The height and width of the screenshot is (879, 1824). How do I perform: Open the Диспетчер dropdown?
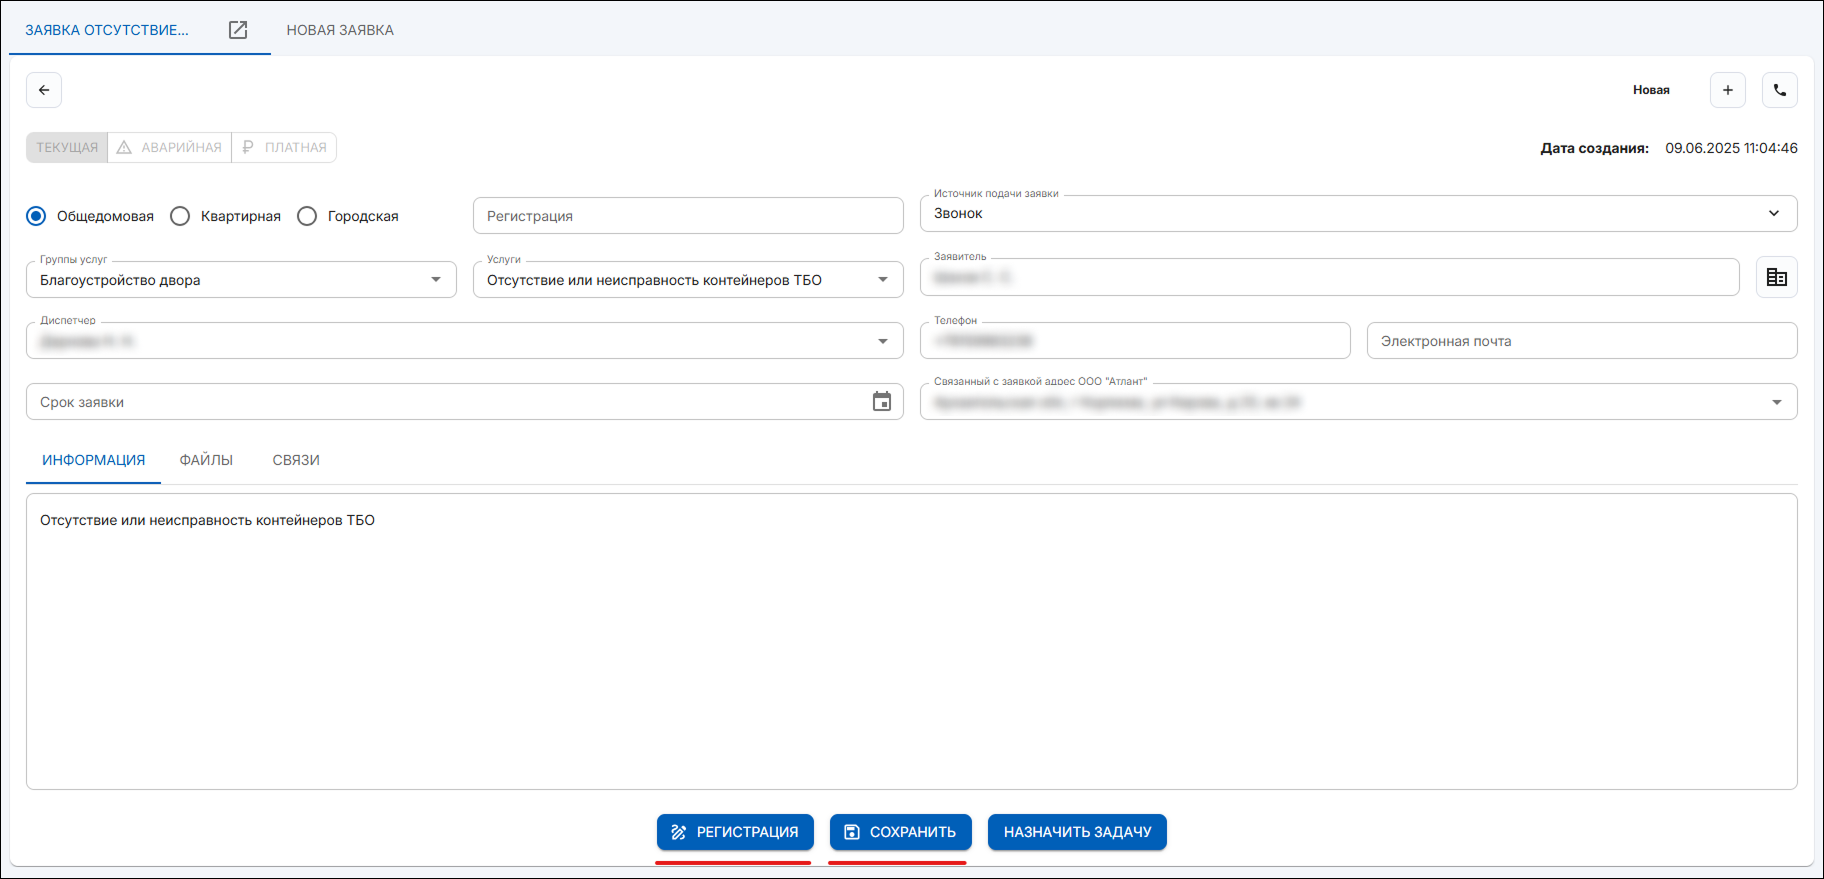882,341
